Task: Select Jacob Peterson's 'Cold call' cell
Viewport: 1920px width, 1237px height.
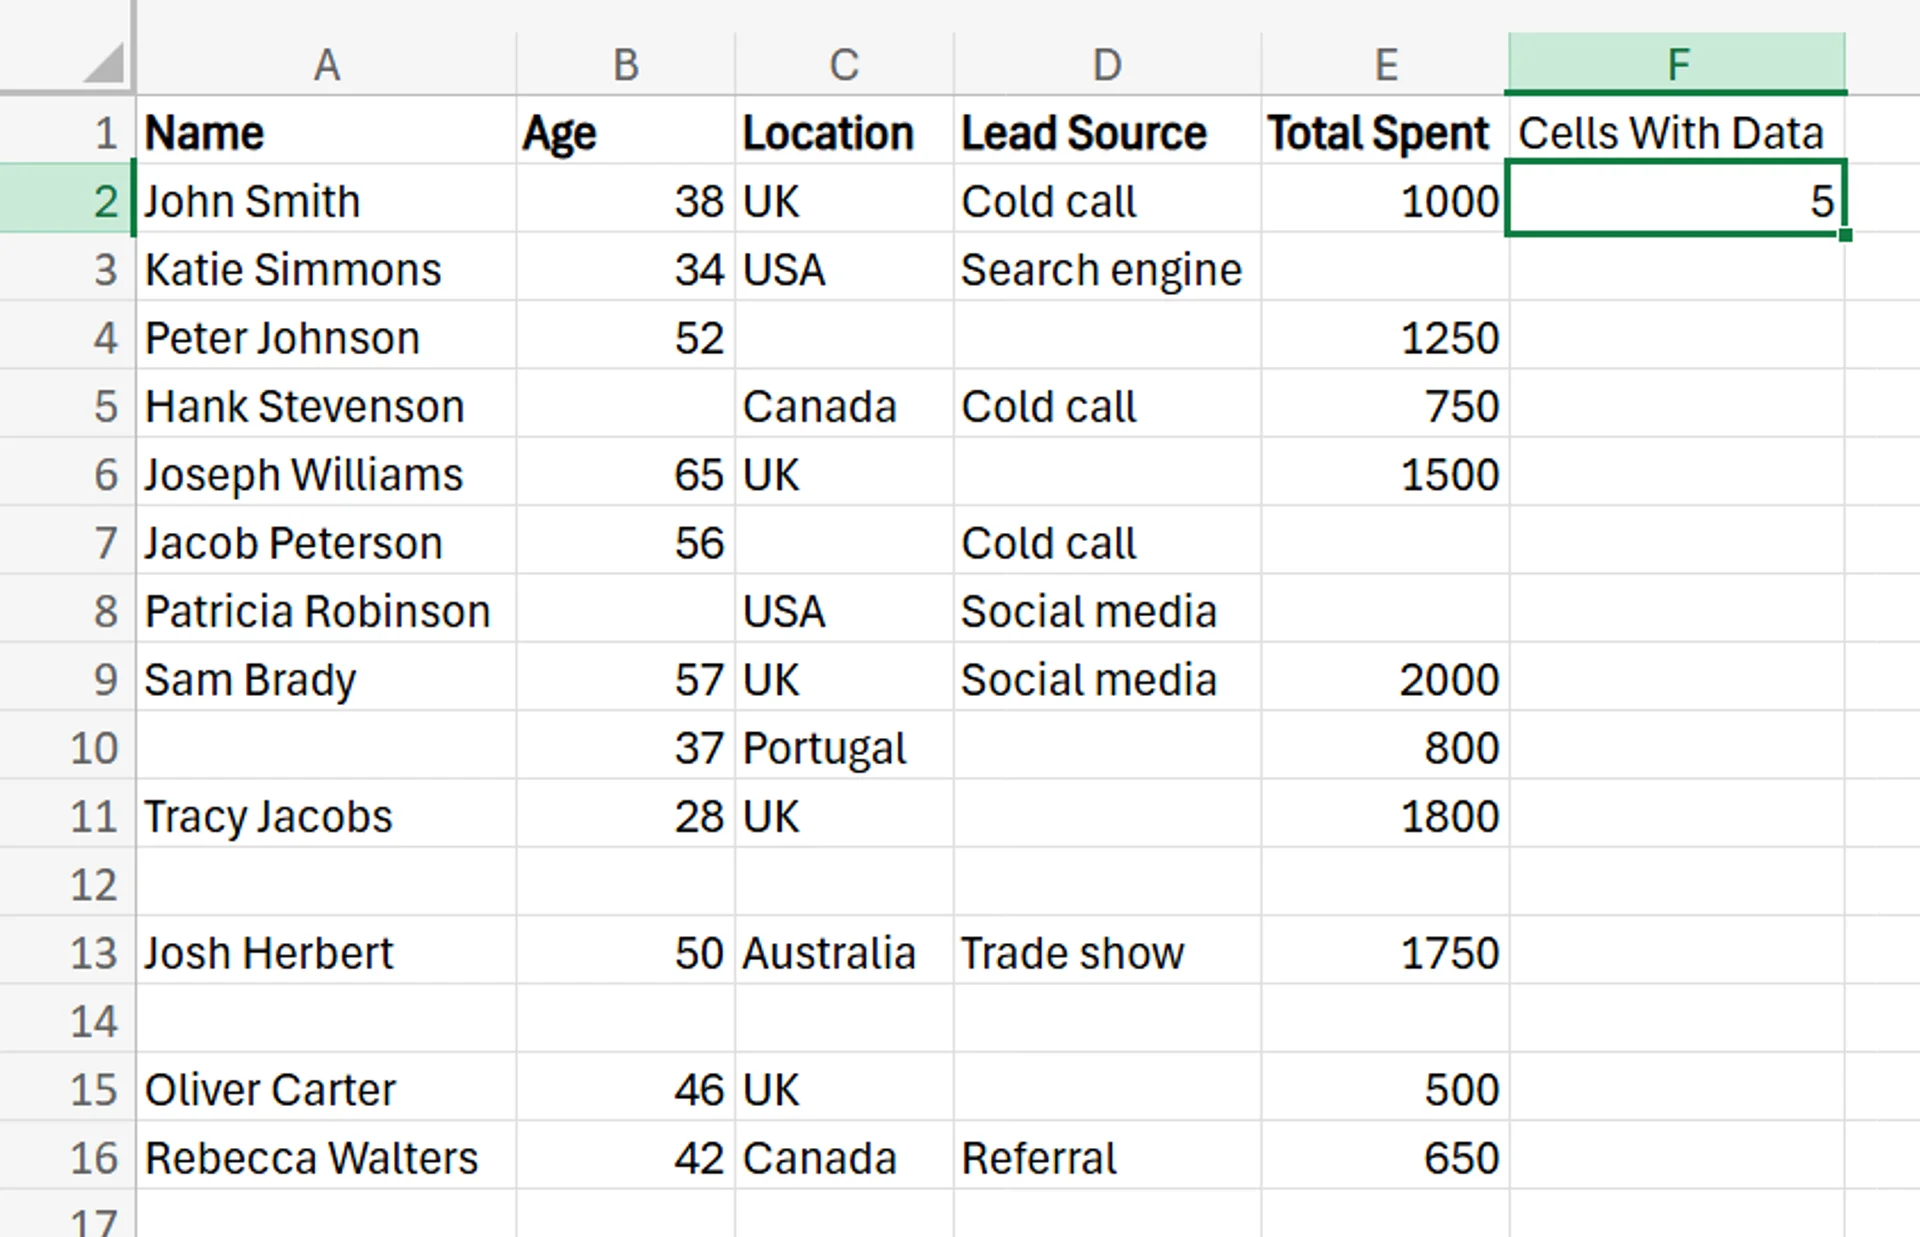Action: point(1108,541)
